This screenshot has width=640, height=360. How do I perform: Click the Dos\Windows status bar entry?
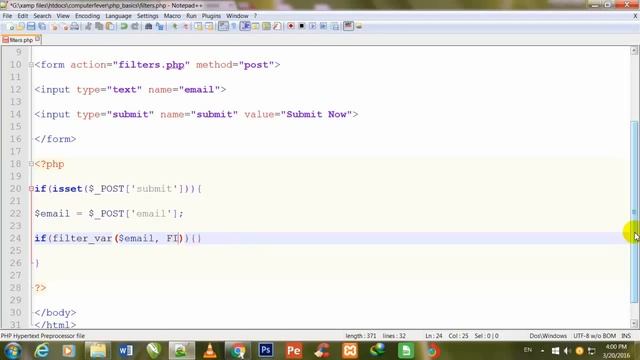(548, 336)
